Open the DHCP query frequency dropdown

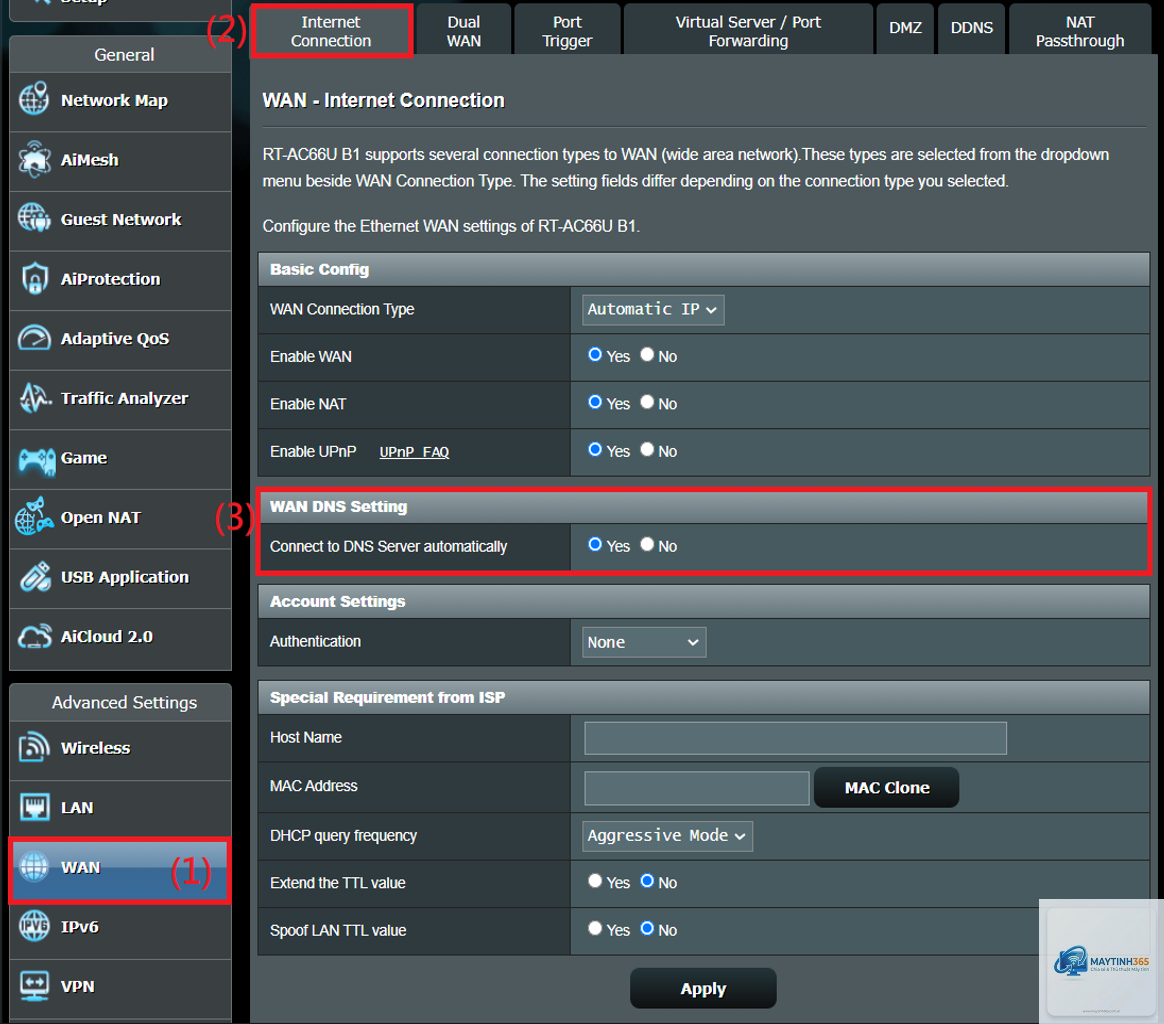pos(667,836)
